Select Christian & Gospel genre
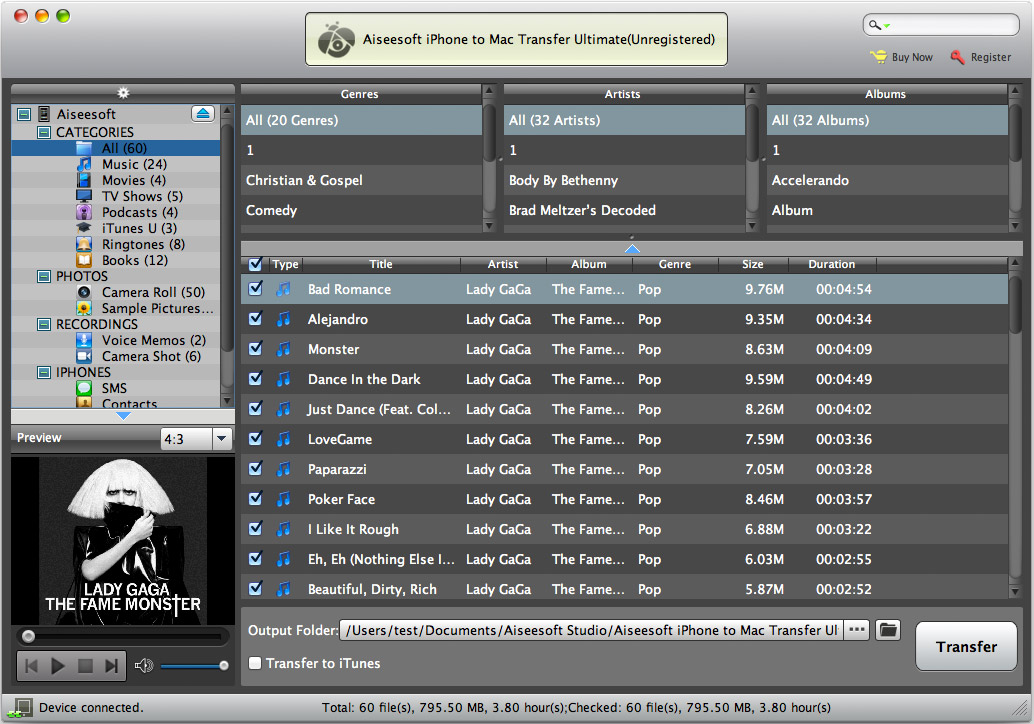Image resolution: width=1034 pixels, height=724 pixels. pyautogui.click(x=304, y=180)
